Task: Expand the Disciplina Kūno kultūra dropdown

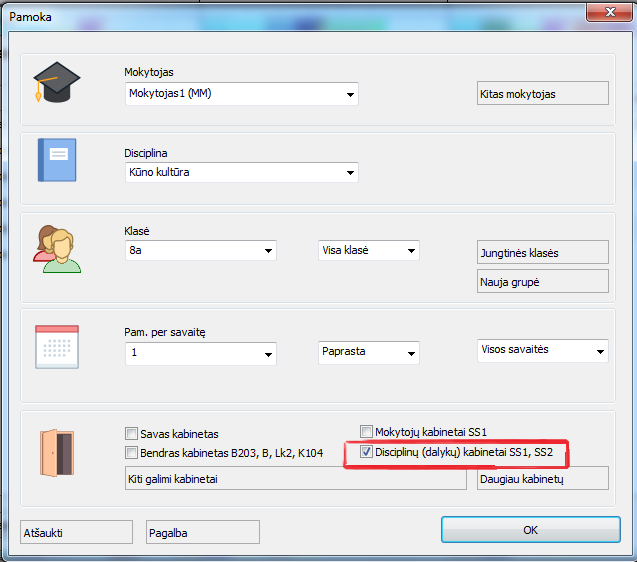Action: 350,173
